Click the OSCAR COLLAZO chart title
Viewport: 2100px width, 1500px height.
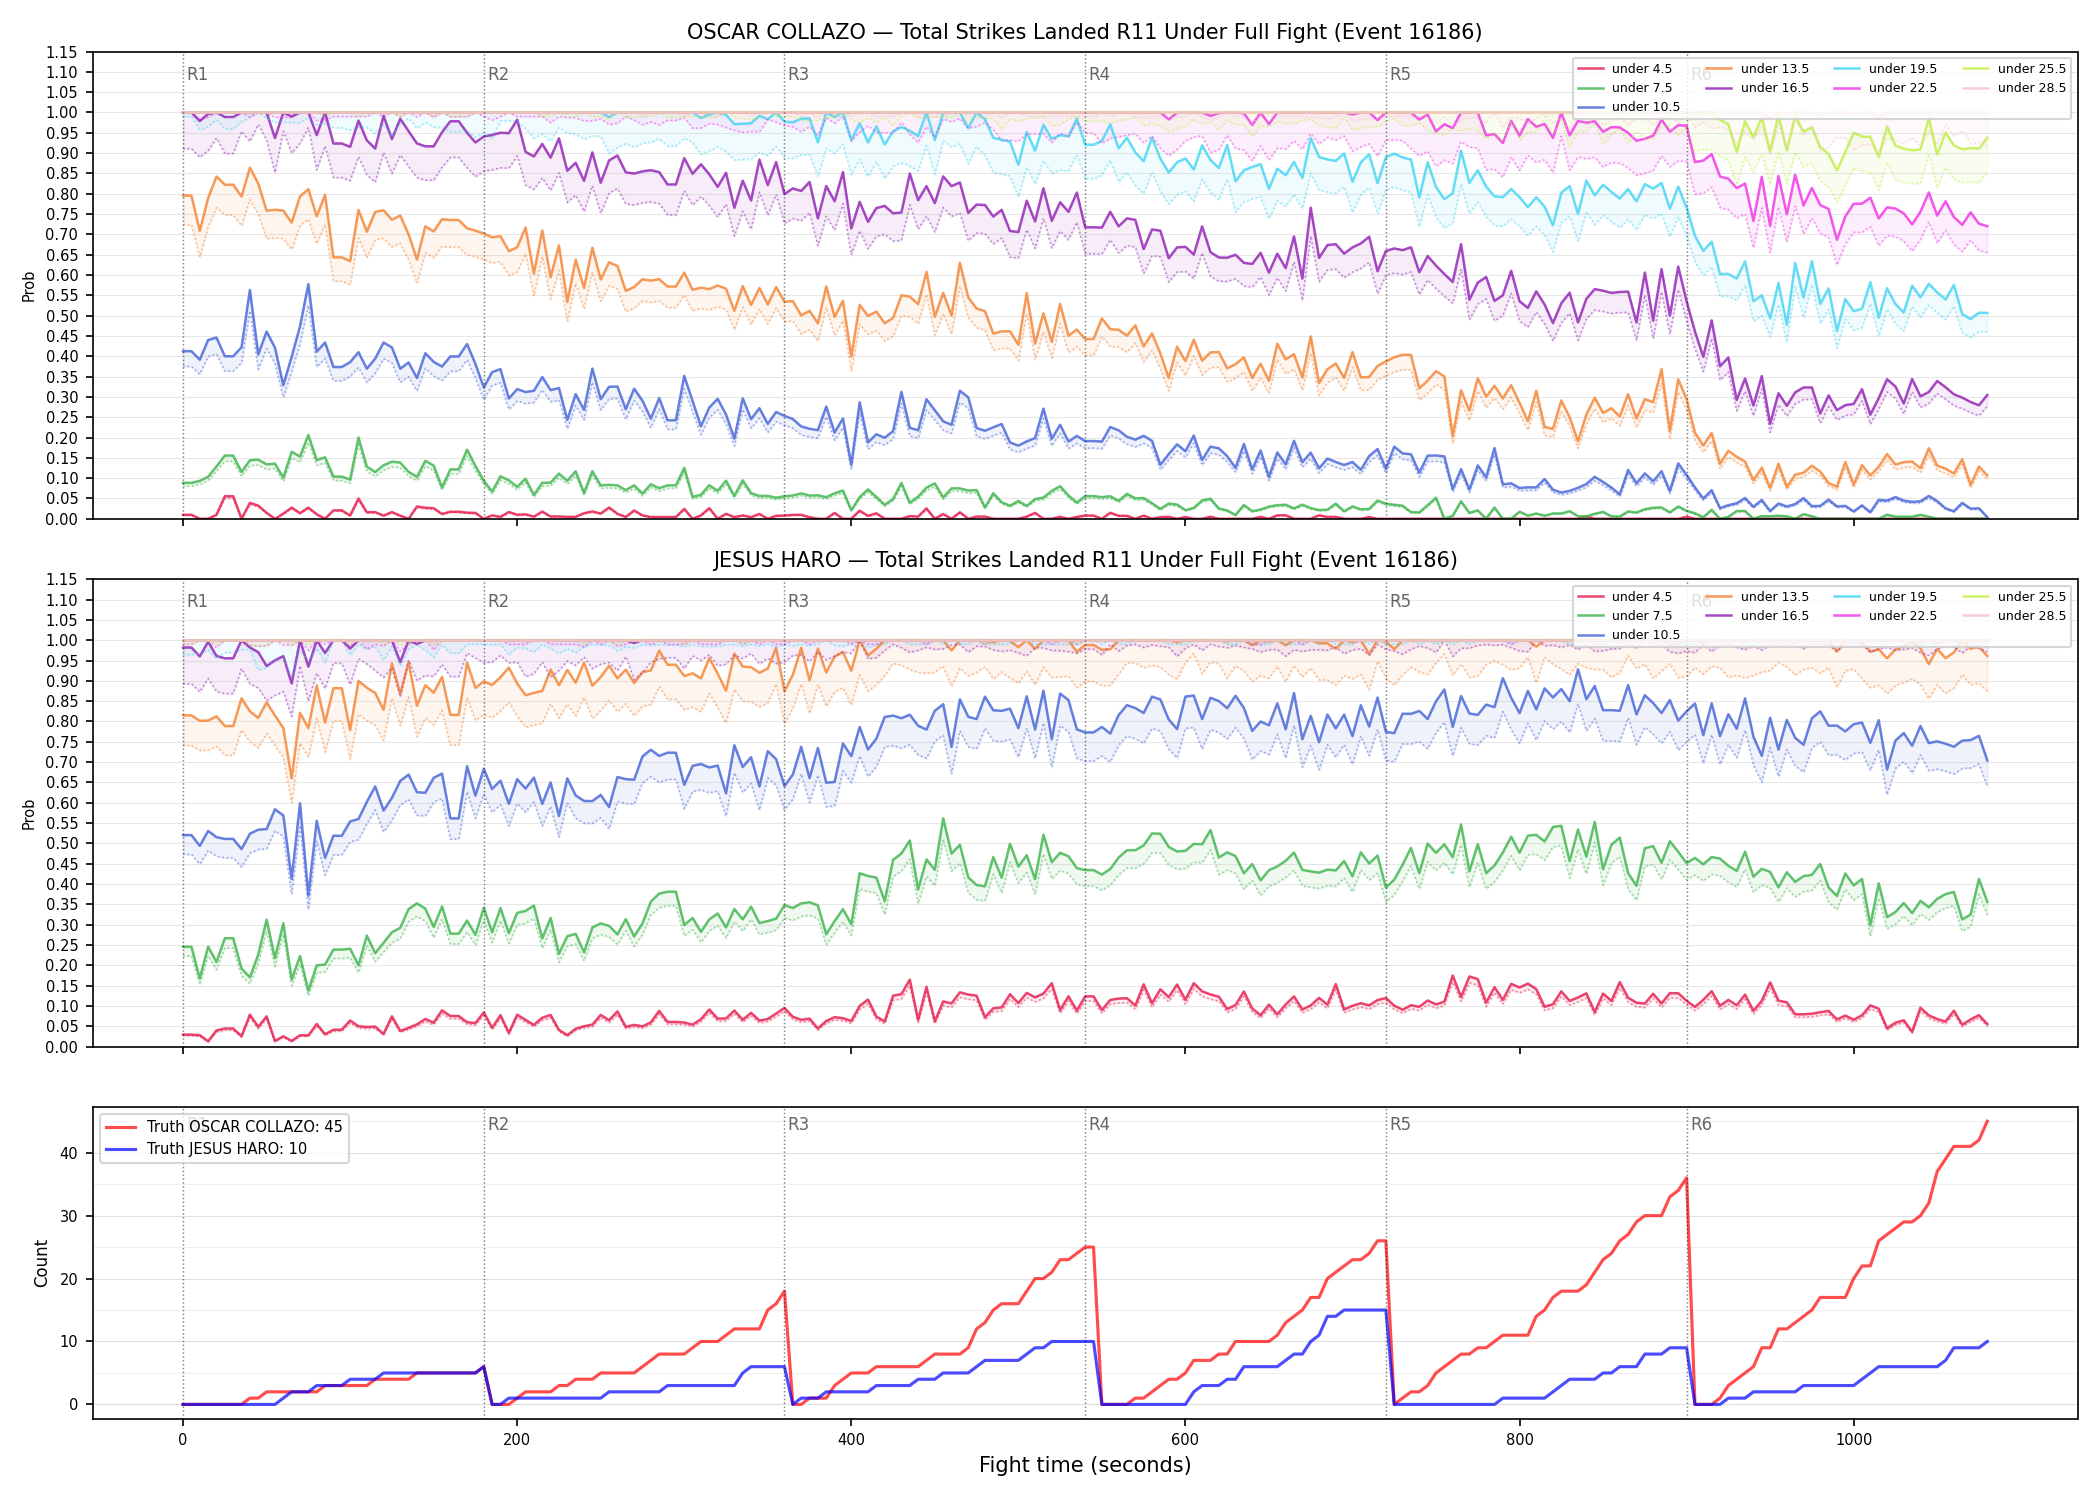1084,32
